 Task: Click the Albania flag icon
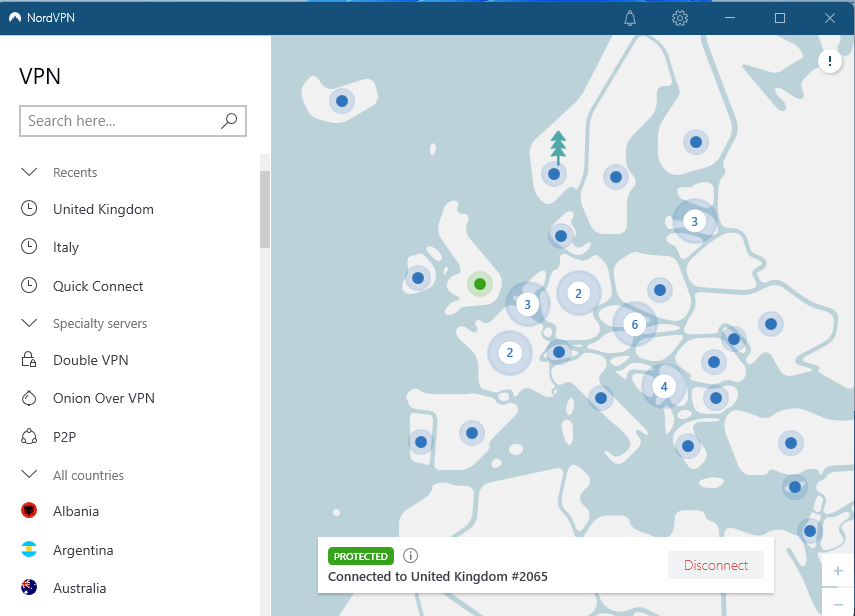click(x=29, y=510)
